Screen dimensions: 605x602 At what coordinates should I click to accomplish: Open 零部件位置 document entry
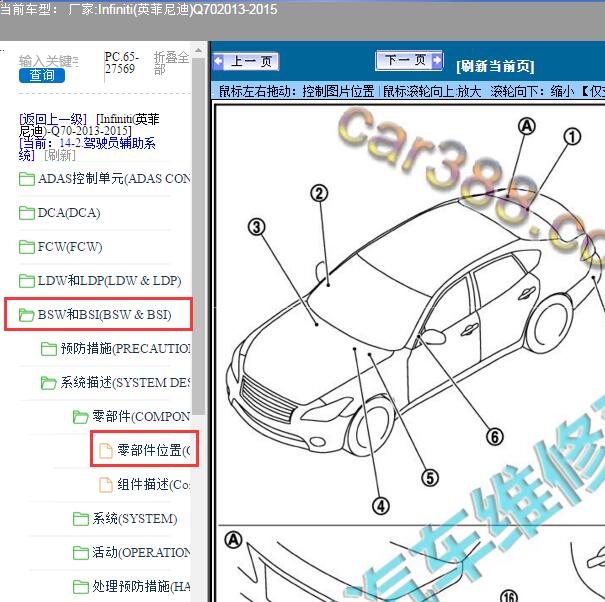coord(154,450)
